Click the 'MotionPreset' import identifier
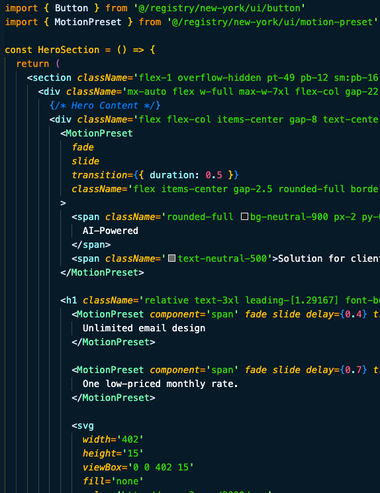 88,22
